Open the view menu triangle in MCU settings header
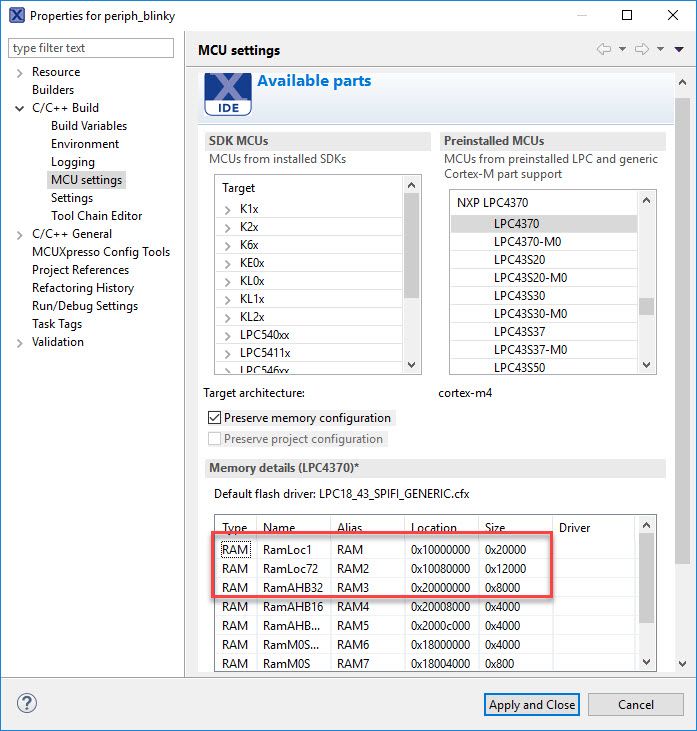The width and height of the screenshot is (697, 731). pyautogui.click(x=679, y=49)
